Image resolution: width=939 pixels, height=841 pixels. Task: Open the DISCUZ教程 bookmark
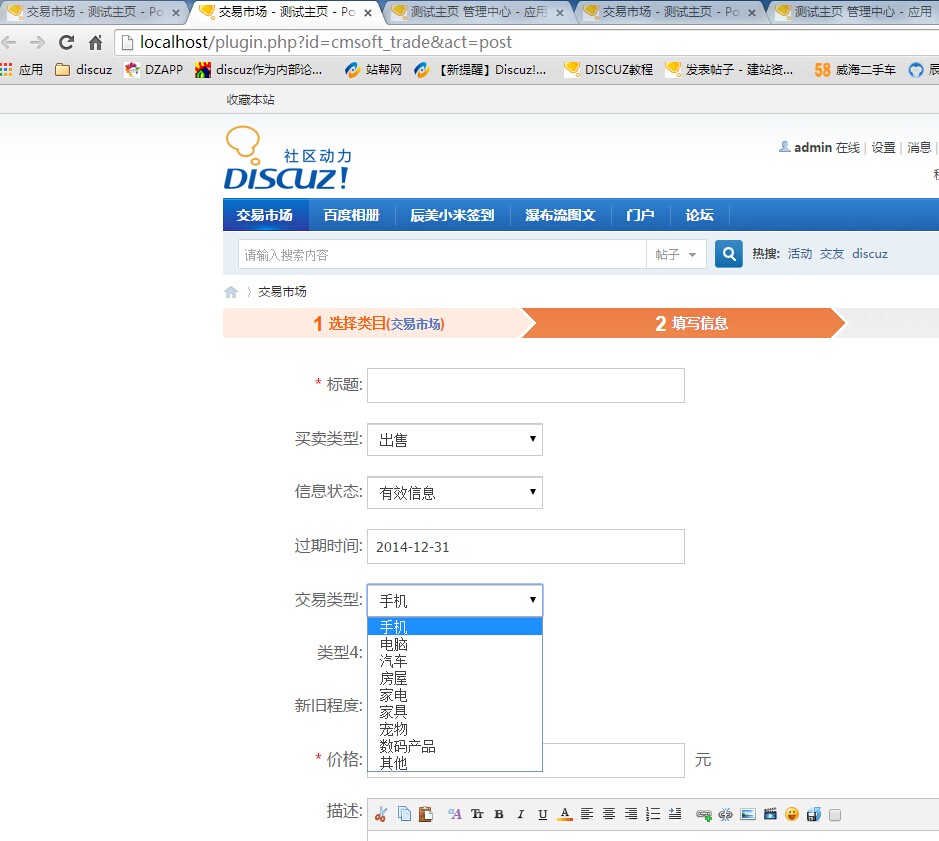tap(608, 69)
